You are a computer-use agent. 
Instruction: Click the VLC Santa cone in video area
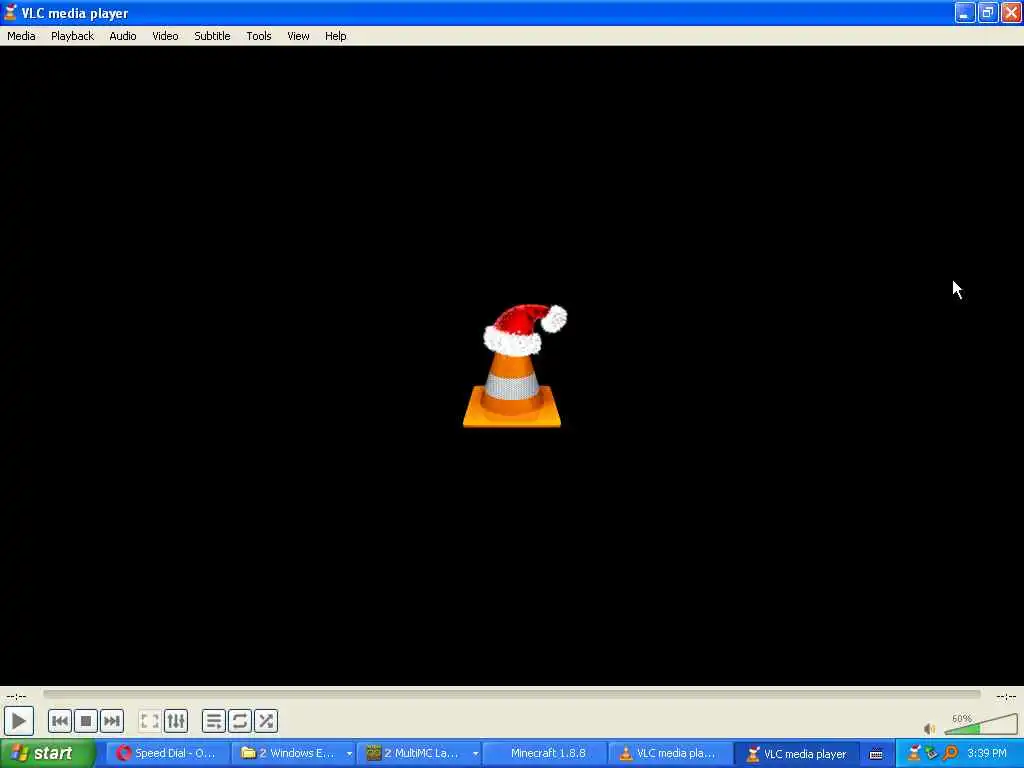[x=513, y=366]
